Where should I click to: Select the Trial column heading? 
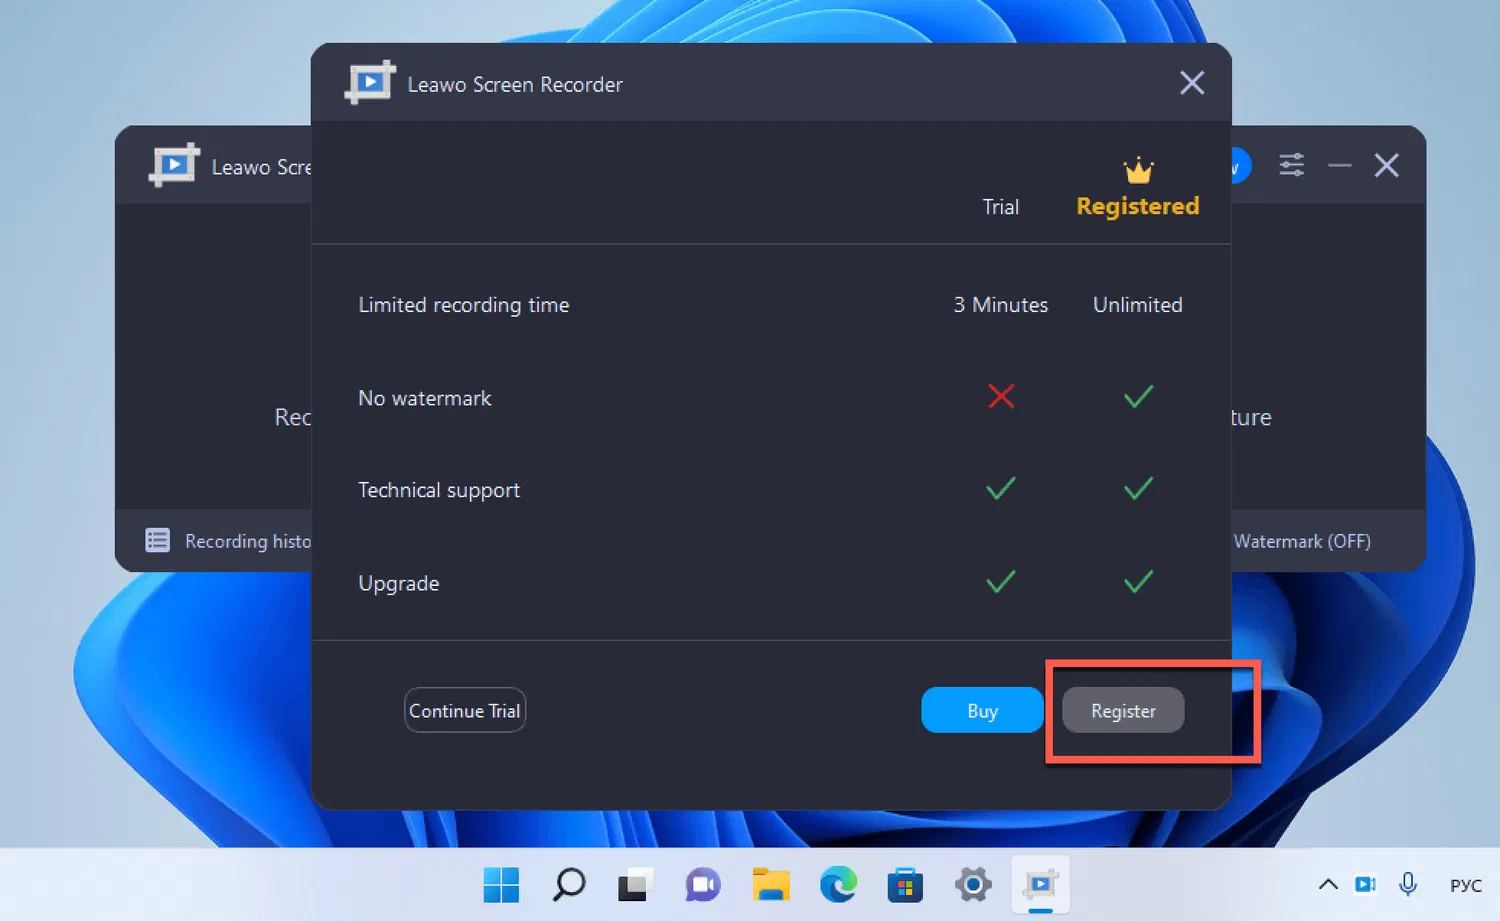[1000, 207]
